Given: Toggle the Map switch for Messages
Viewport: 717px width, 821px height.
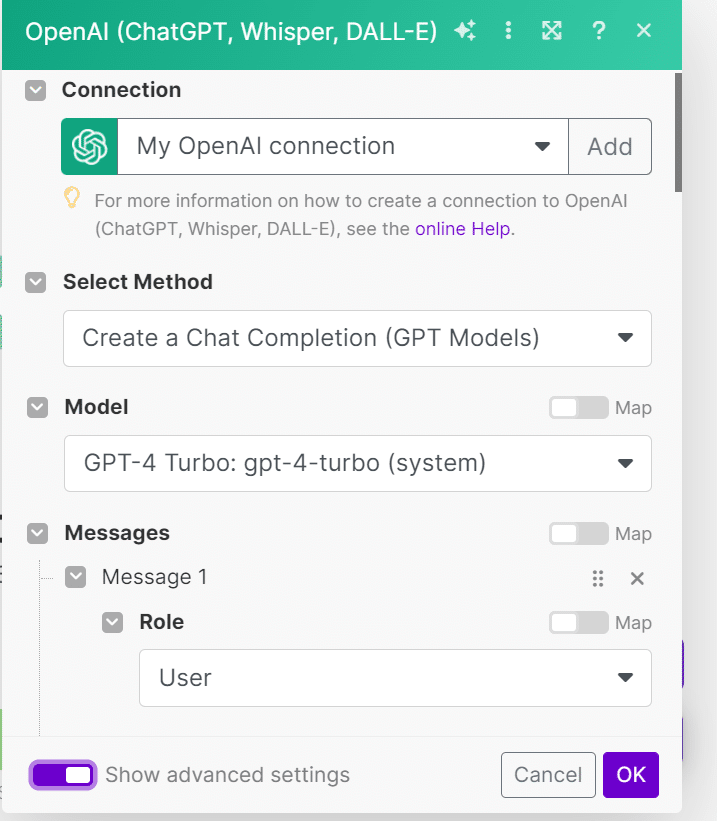Looking at the screenshot, I should coord(578,534).
